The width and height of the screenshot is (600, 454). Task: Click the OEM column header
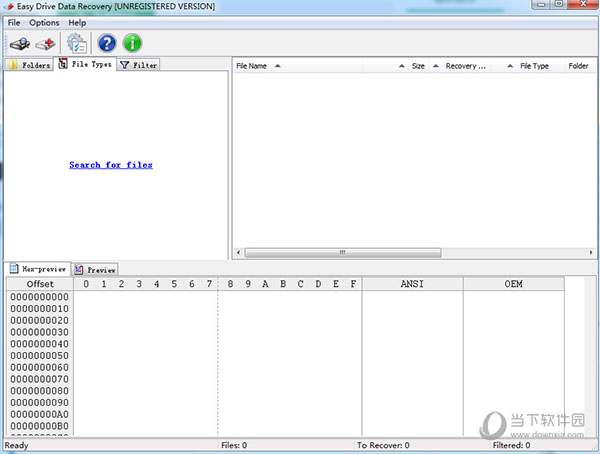514,284
